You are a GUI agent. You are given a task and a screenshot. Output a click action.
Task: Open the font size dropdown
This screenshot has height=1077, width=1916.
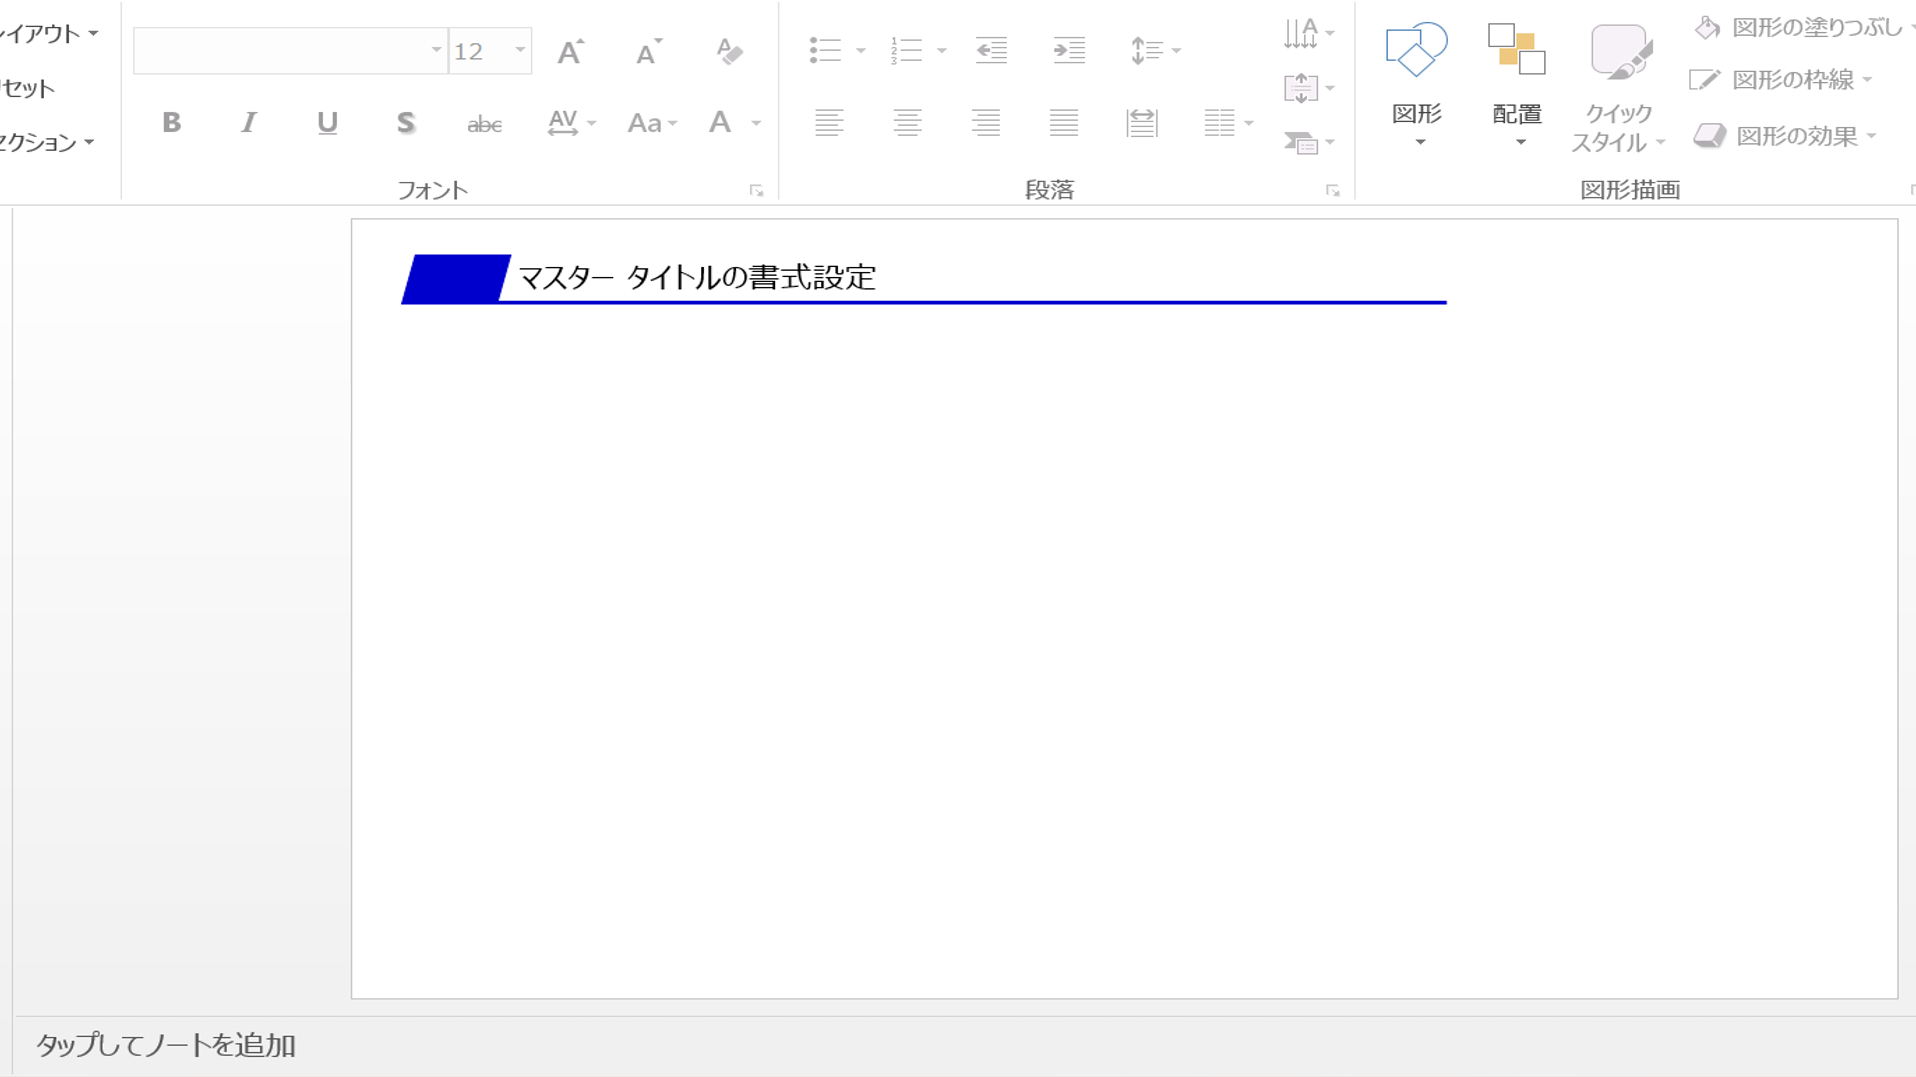[518, 50]
